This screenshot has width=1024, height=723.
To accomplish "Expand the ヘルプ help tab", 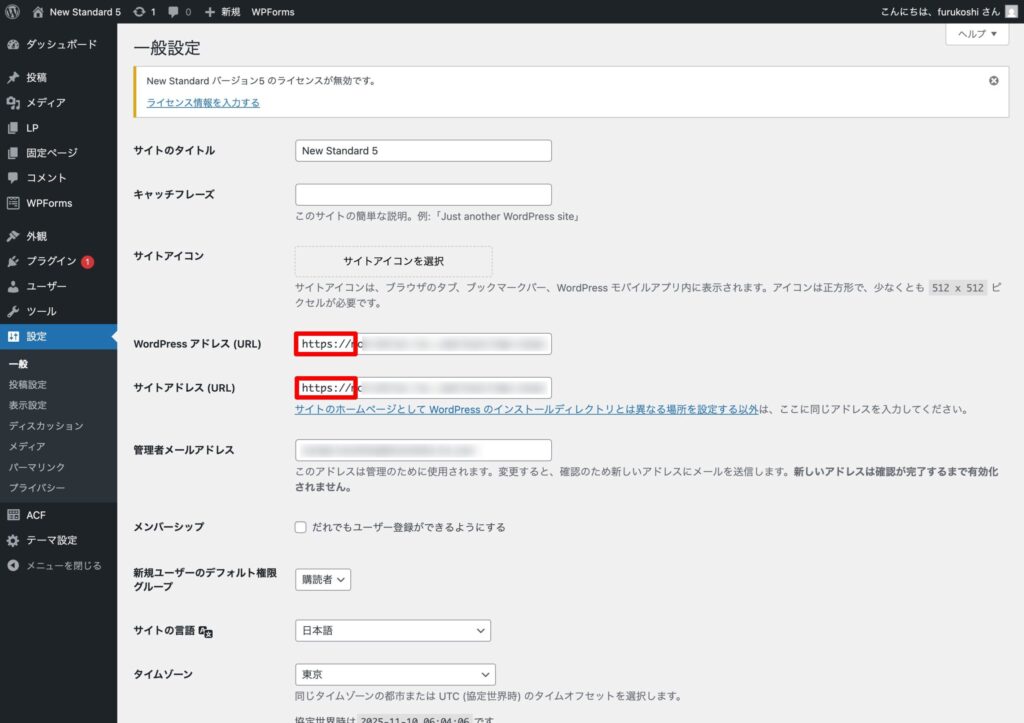I will pyautogui.click(x=977, y=34).
